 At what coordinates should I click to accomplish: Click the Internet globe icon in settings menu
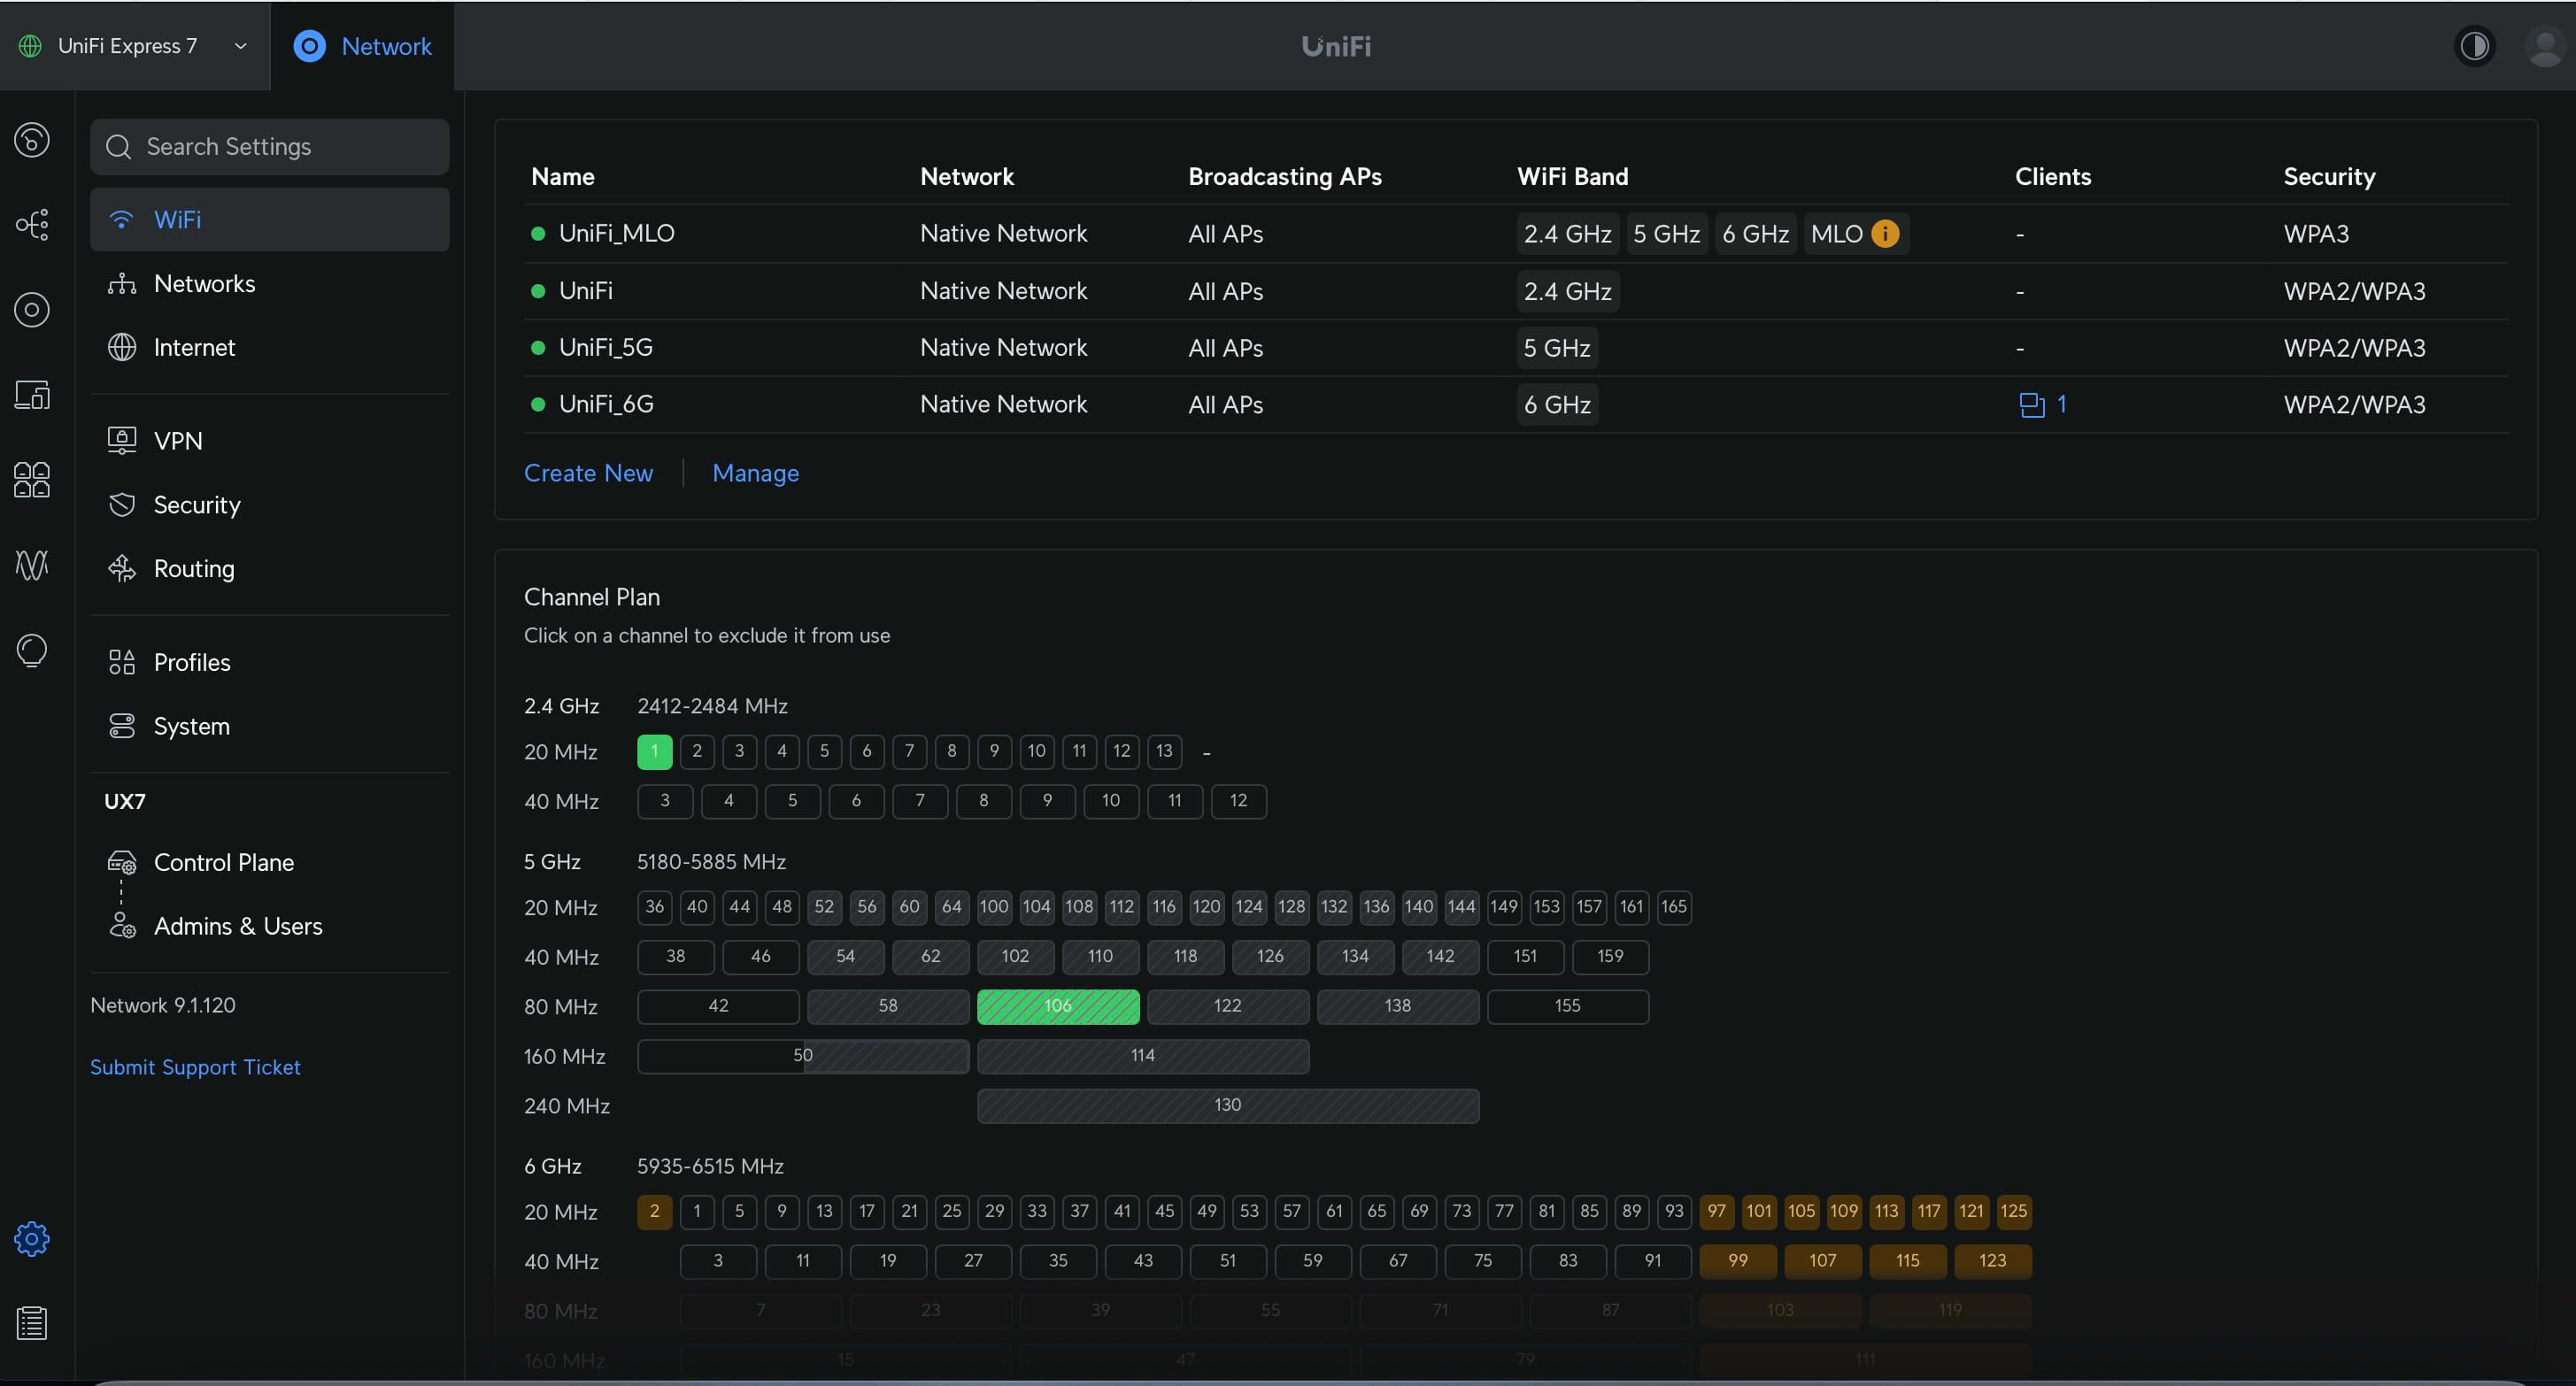(x=122, y=347)
